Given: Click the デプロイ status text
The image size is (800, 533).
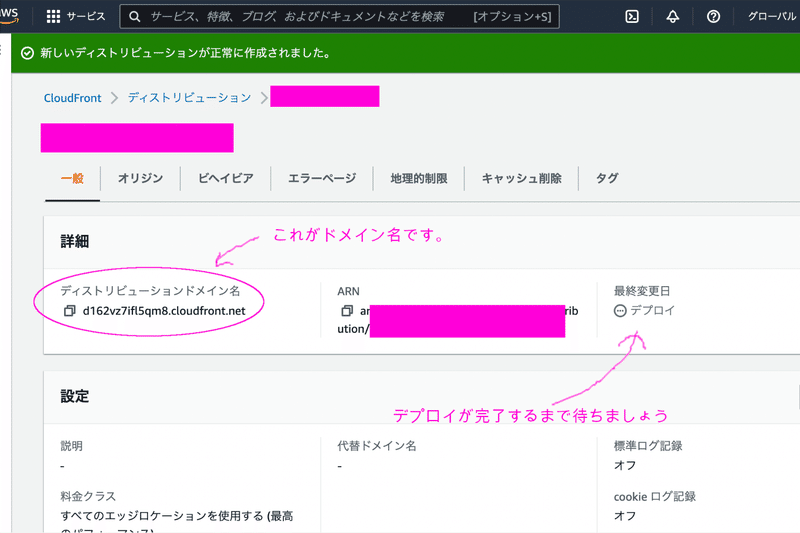Looking at the screenshot, I should pos(652,310).
